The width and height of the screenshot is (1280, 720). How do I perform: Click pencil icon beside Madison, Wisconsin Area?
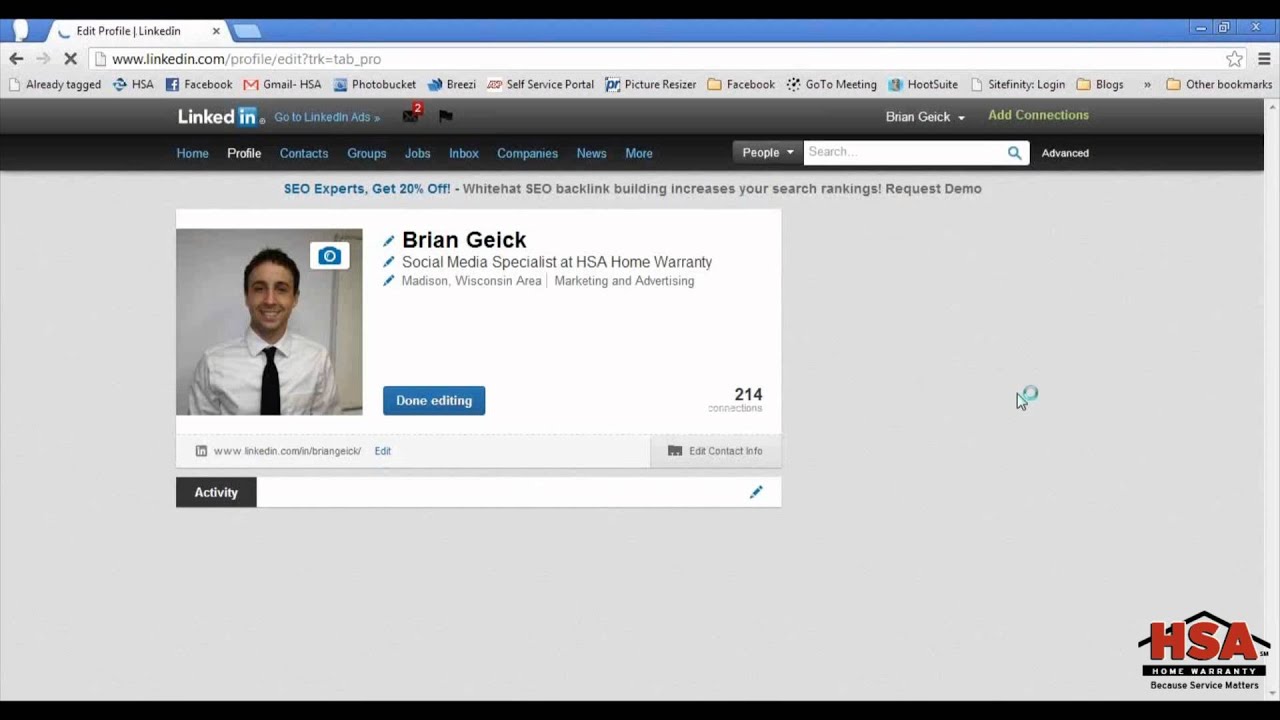pos(389,281)
